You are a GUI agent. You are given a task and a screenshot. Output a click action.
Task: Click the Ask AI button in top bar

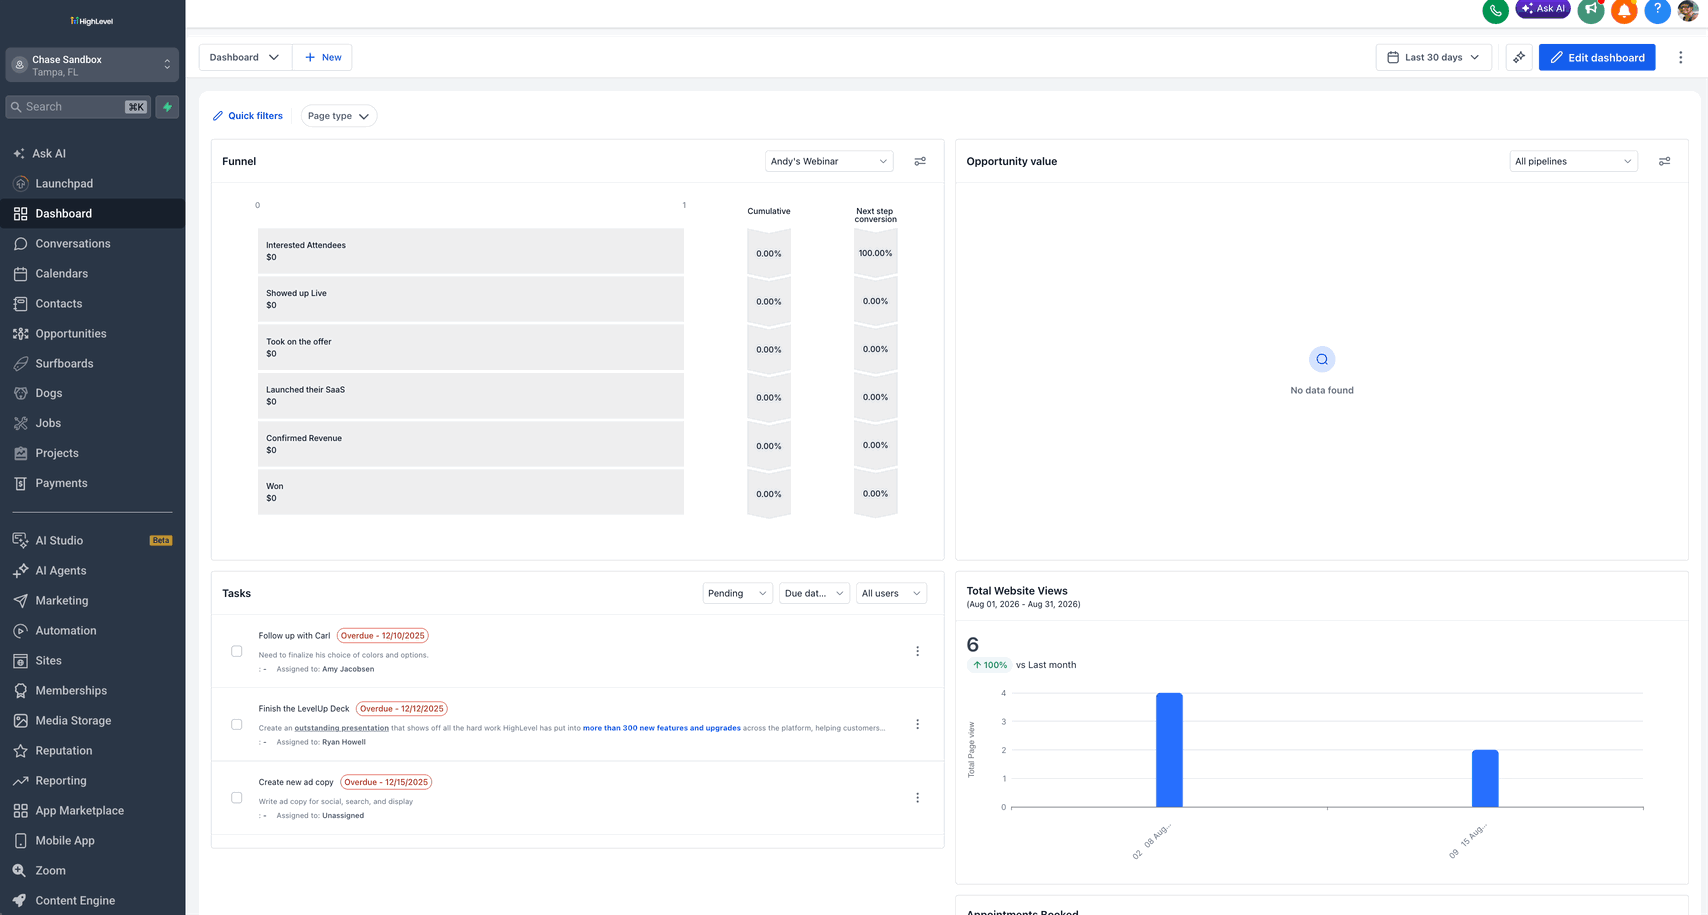point(1543,9)
